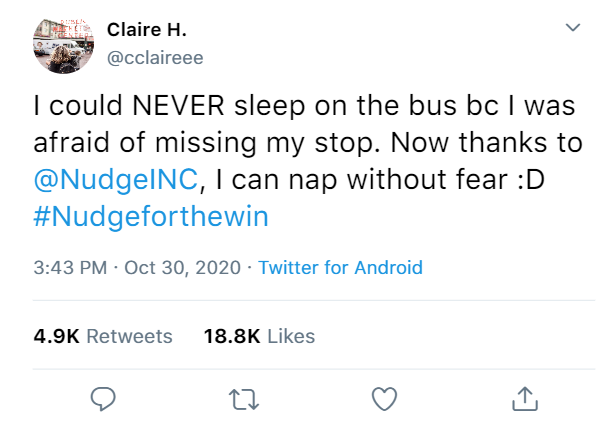This screenshot has width=600, height=430.
Task: Open Claire H.'s profile picture
Action: click(x=64, y=46)
